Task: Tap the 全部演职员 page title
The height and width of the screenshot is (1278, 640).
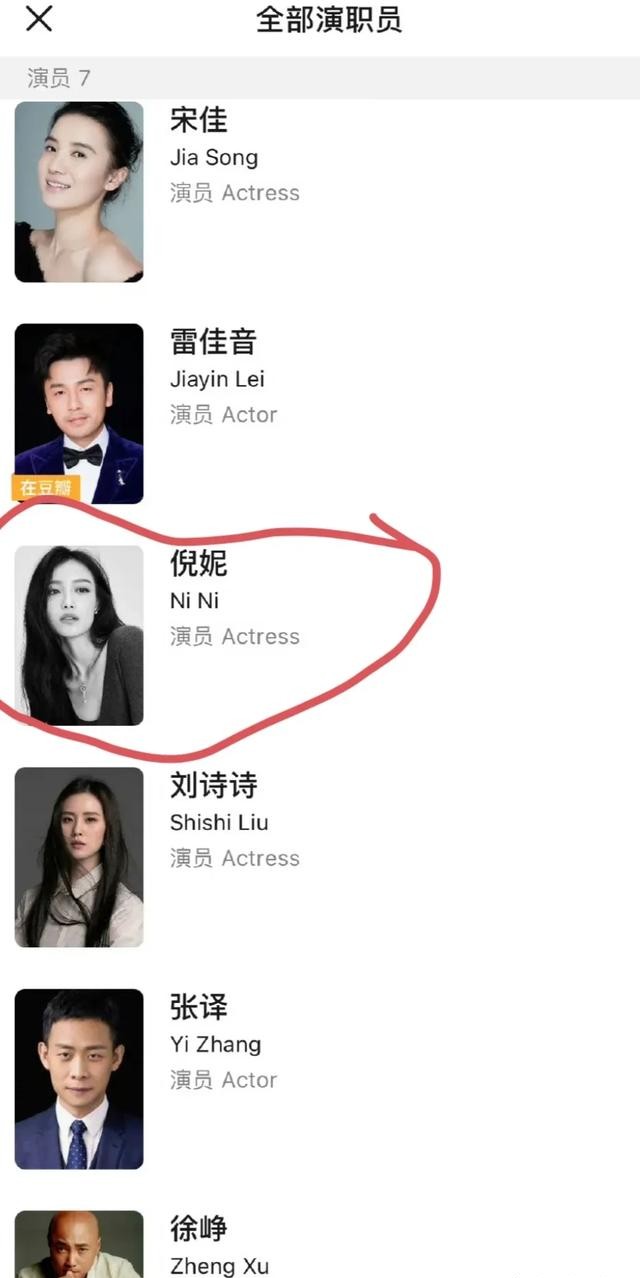Action: (329, 20)
